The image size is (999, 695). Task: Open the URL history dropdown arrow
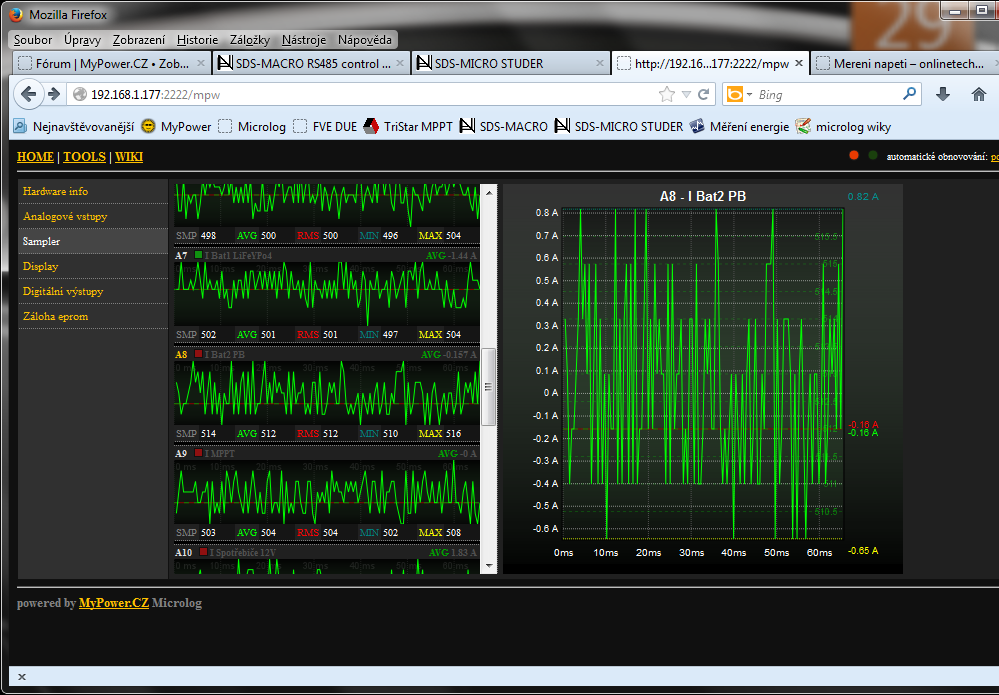(686, 95)
